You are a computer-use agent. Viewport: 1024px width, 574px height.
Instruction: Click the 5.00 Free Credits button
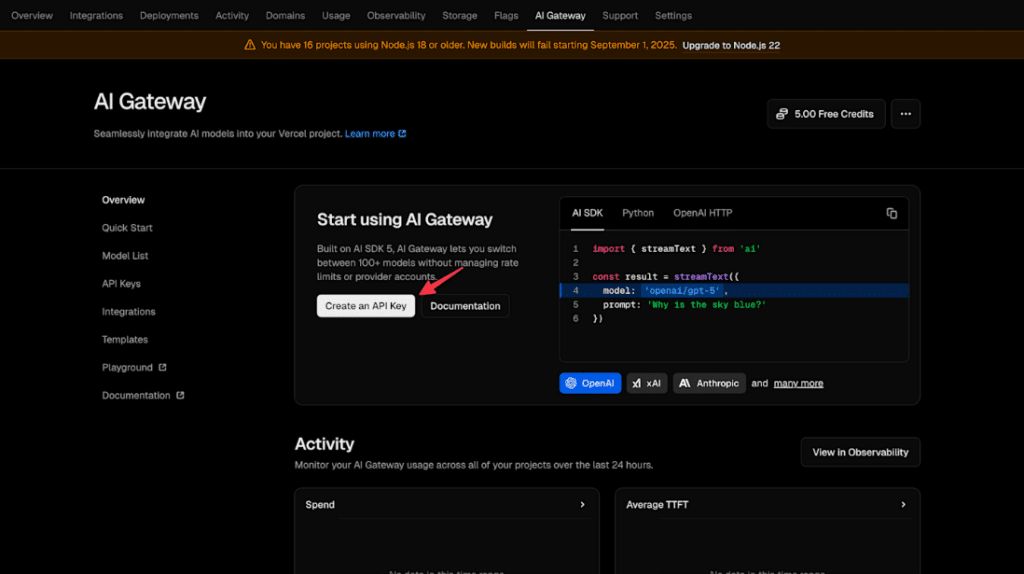(x=826, y=114)
